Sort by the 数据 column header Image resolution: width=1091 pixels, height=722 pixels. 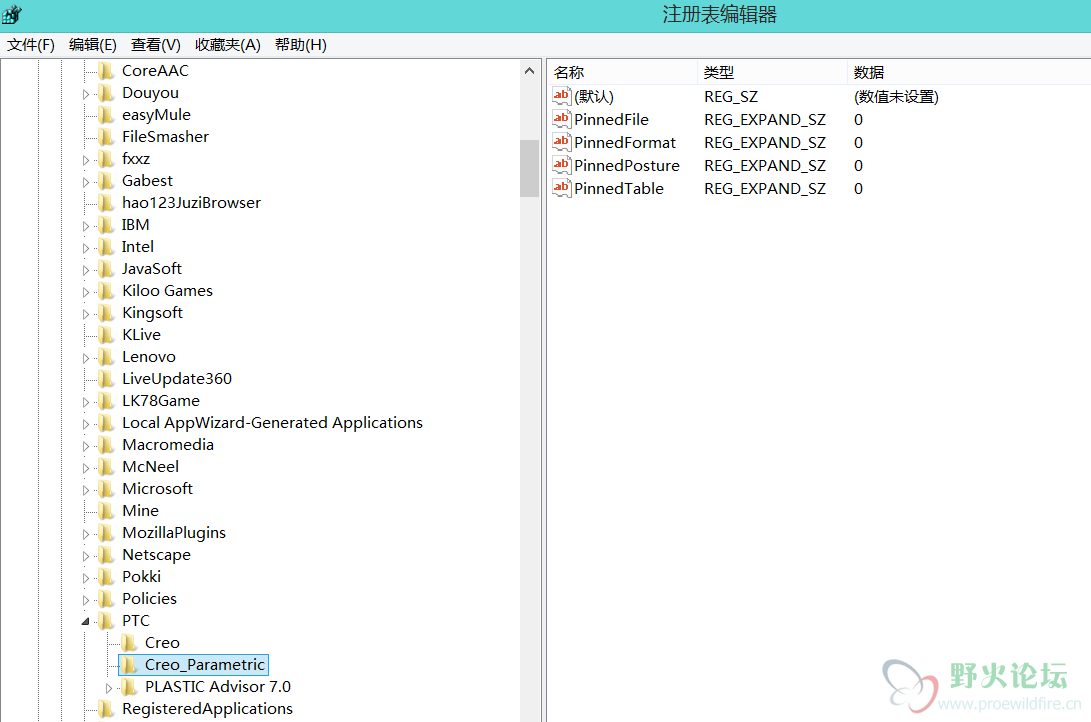coord(969,72)
